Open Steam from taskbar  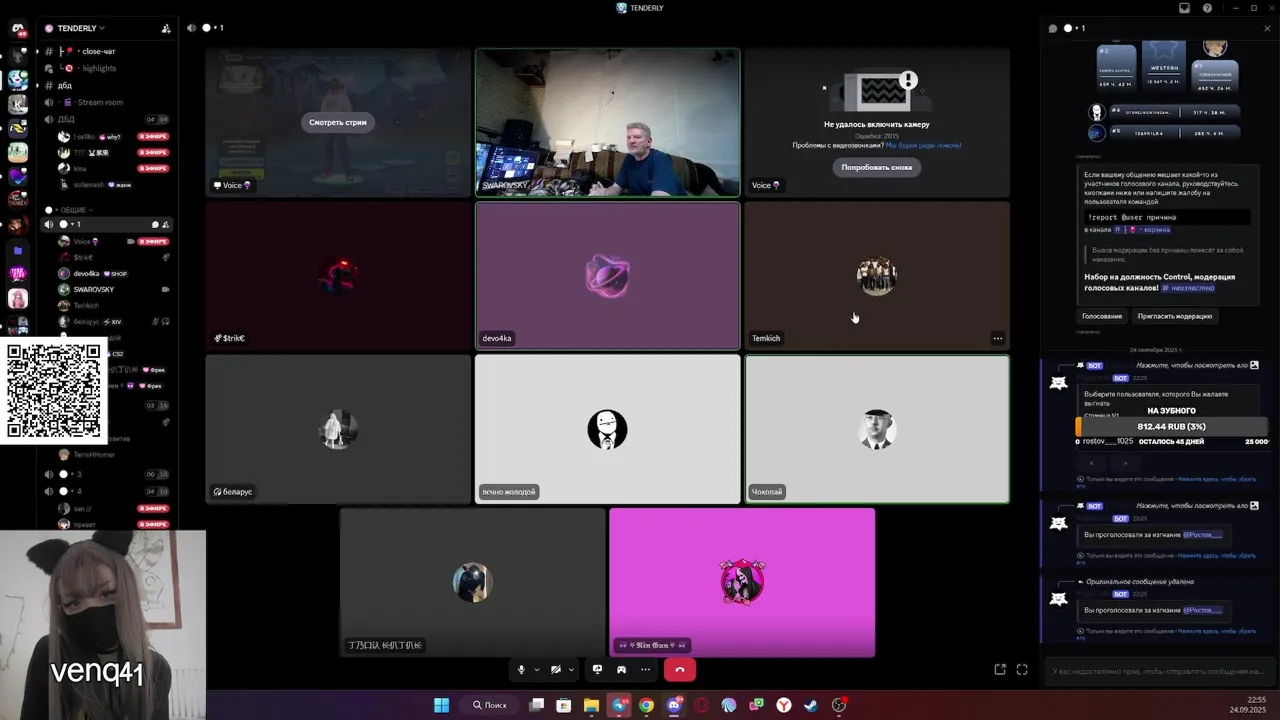[812, 705]
